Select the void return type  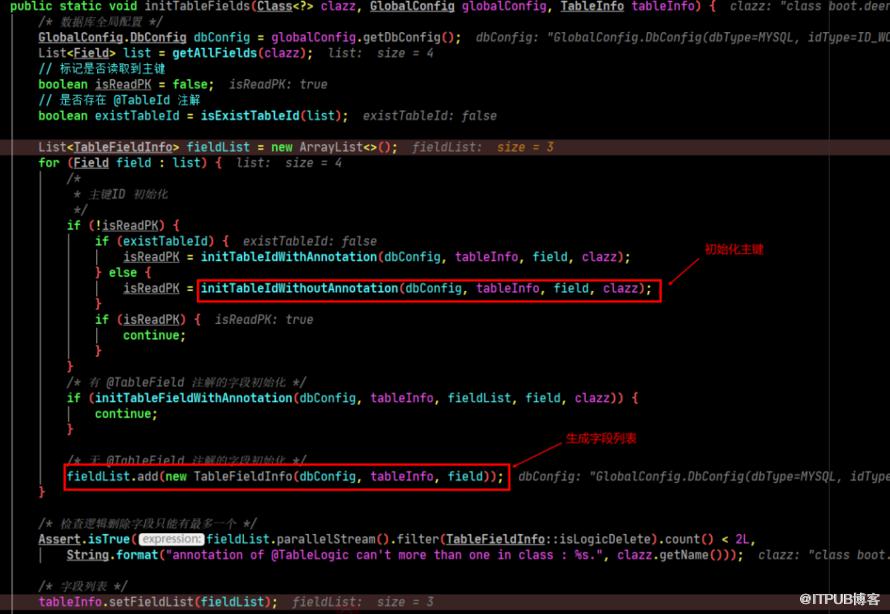tap(123, 6)
